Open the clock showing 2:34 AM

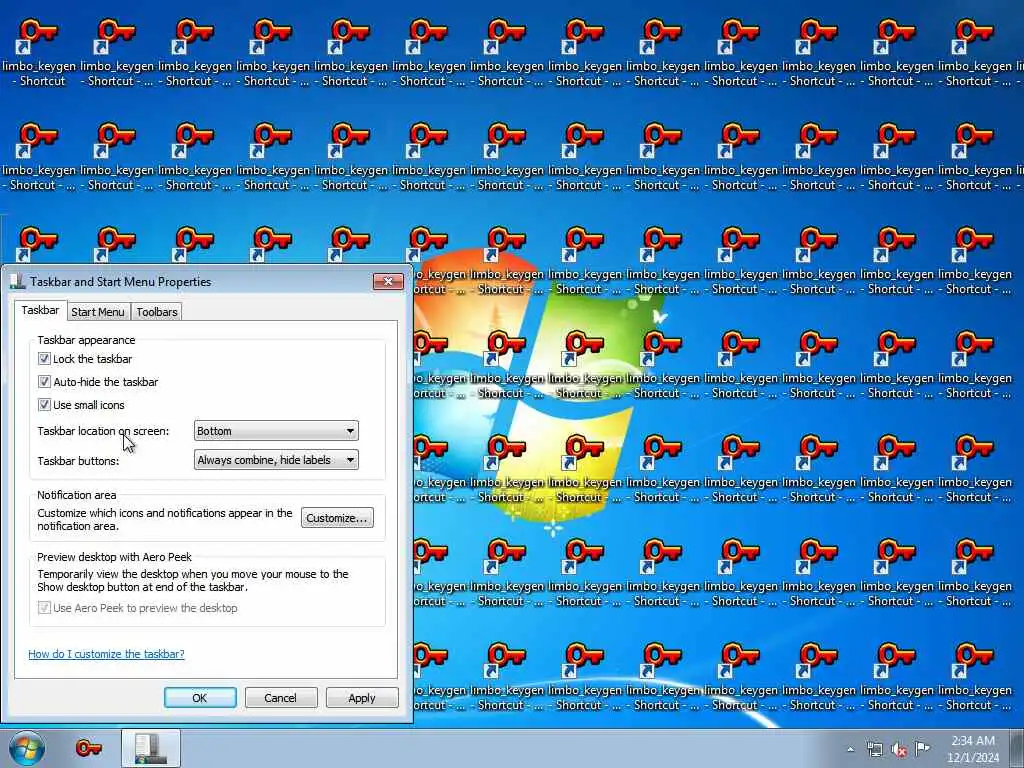972,749
